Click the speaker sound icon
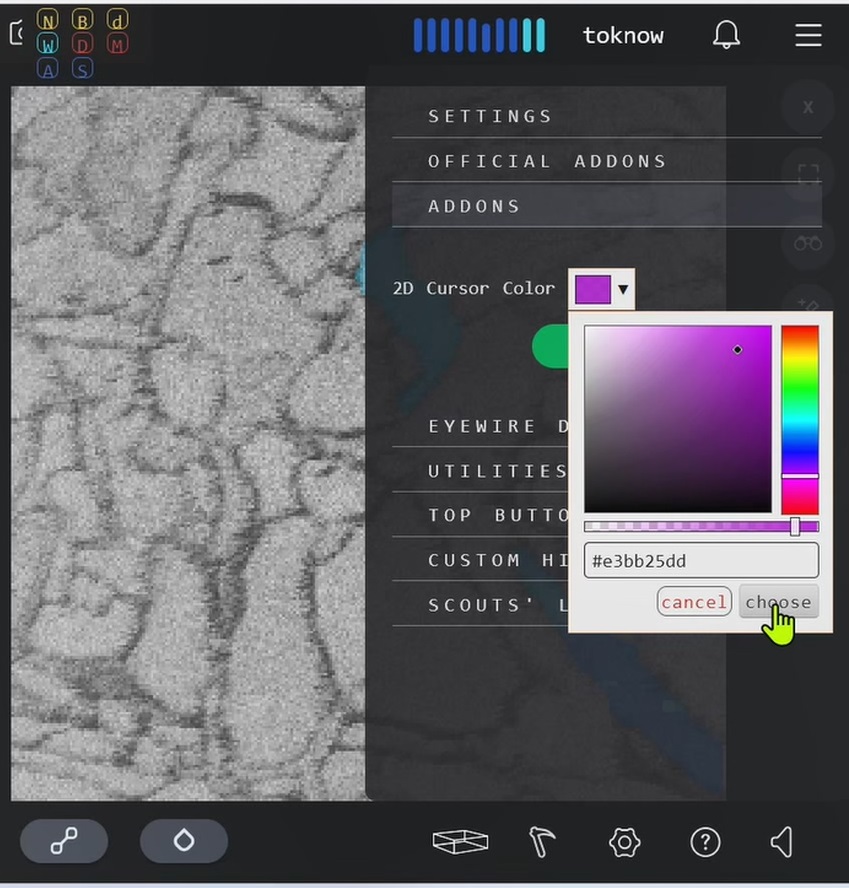This screenshot has width=849, height=888. (x=782, y=842)
